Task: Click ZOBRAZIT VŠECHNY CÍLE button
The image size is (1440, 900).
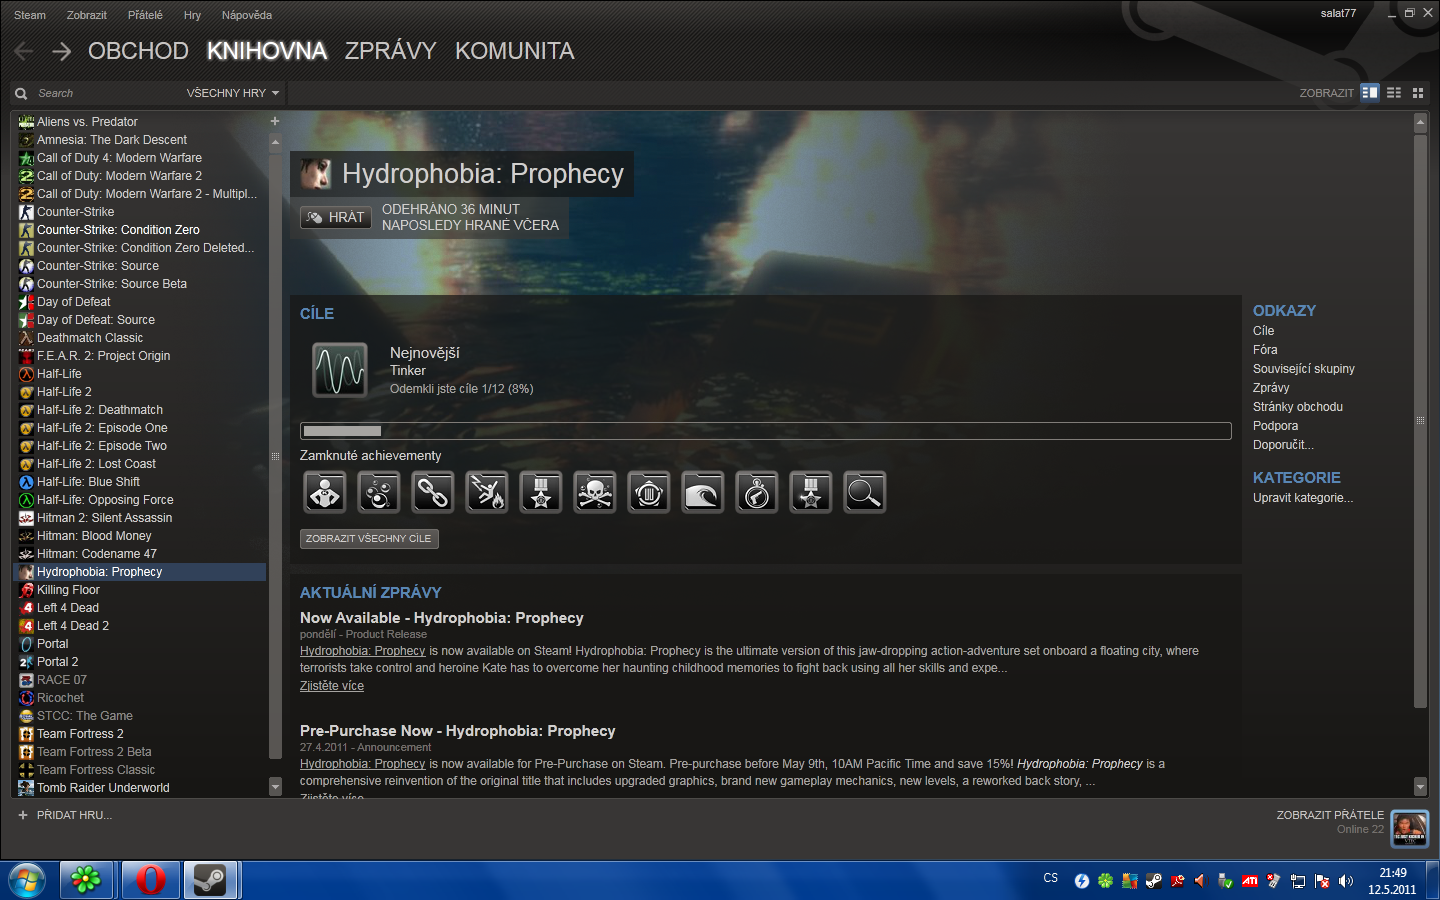Action: point(369,539)
